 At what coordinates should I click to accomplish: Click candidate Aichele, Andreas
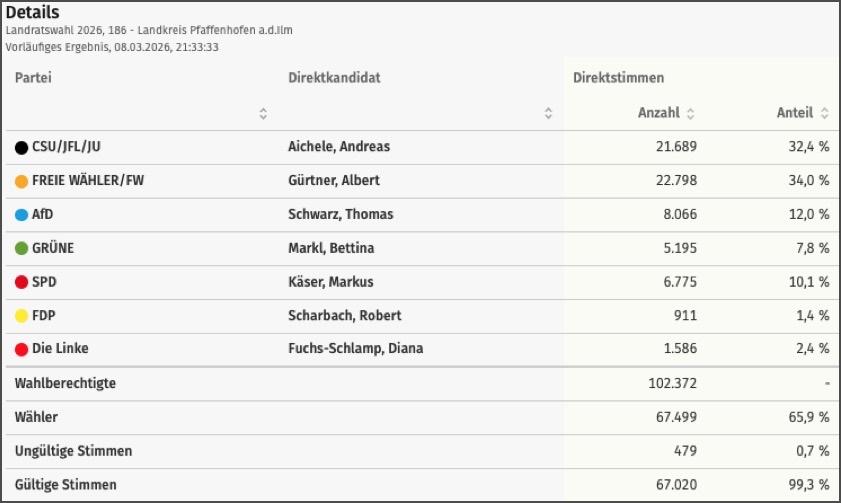(x=339, y=147)
